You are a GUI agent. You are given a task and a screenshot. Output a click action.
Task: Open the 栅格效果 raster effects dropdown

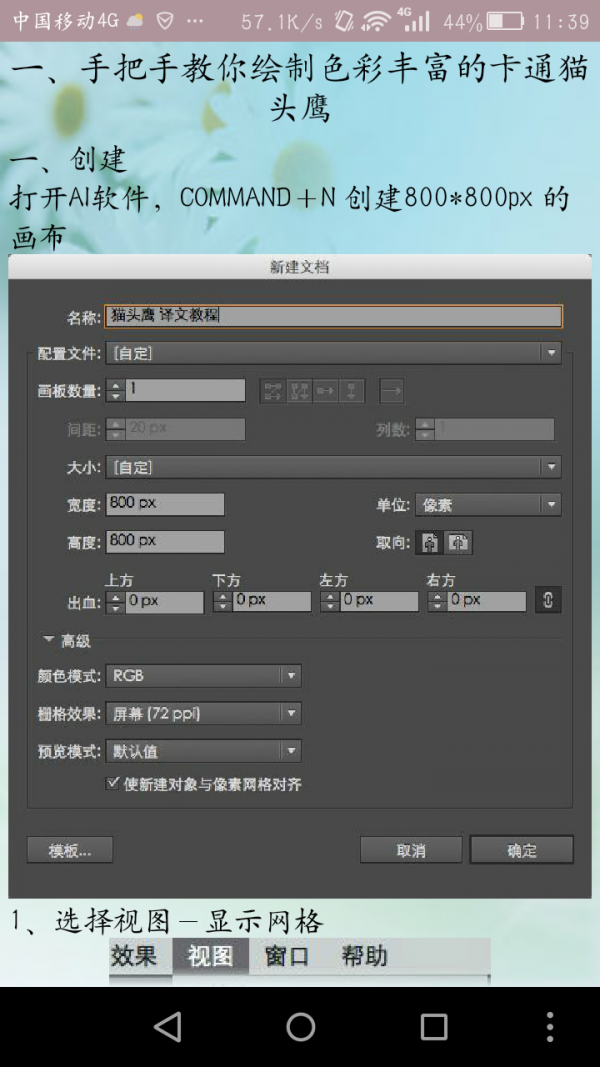click(203, 713)
